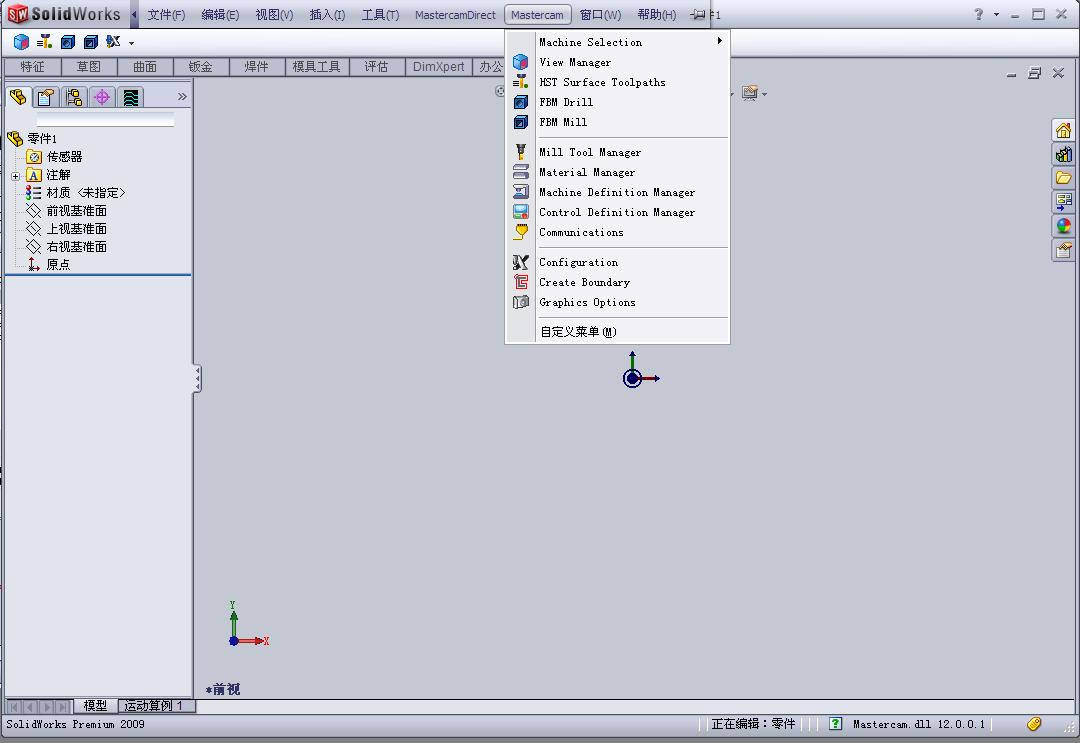Open Machine Selection submenu
This screenshot has width=1080, height=743.
click(618, 42)
